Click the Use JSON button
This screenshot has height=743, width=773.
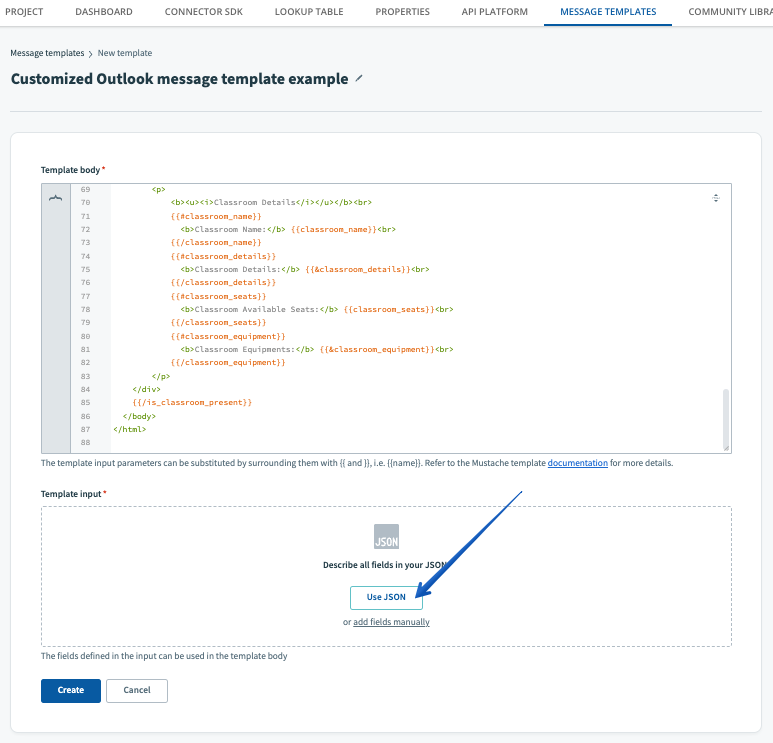pyautogui.click(x=386, y=598)
